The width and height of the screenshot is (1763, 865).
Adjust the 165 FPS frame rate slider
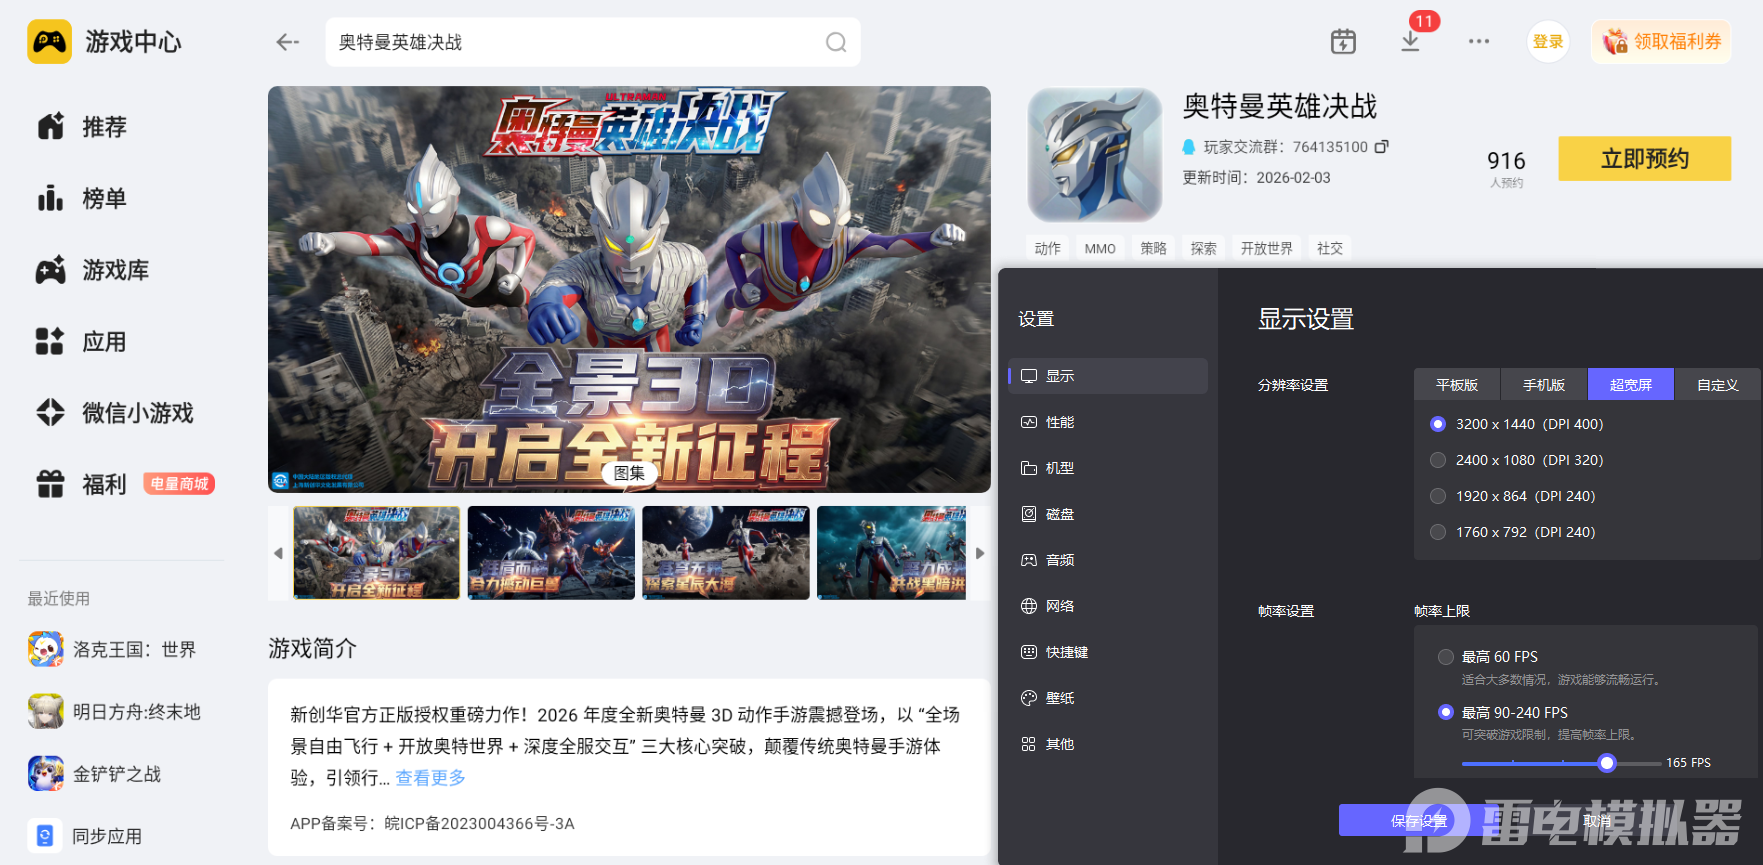click(1607, 763)
